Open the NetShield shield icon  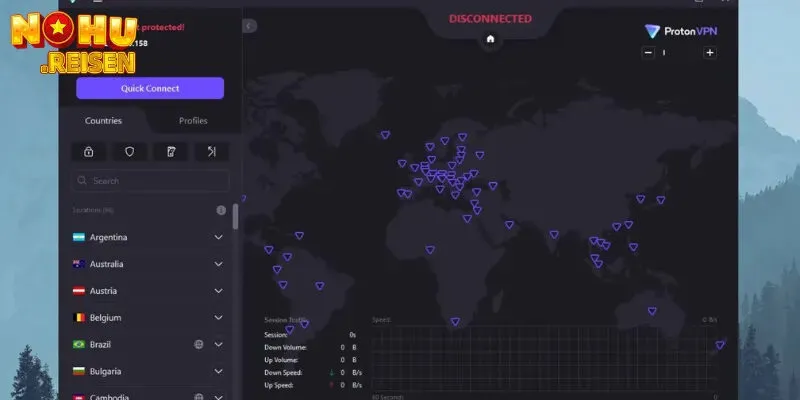point(129,152)
